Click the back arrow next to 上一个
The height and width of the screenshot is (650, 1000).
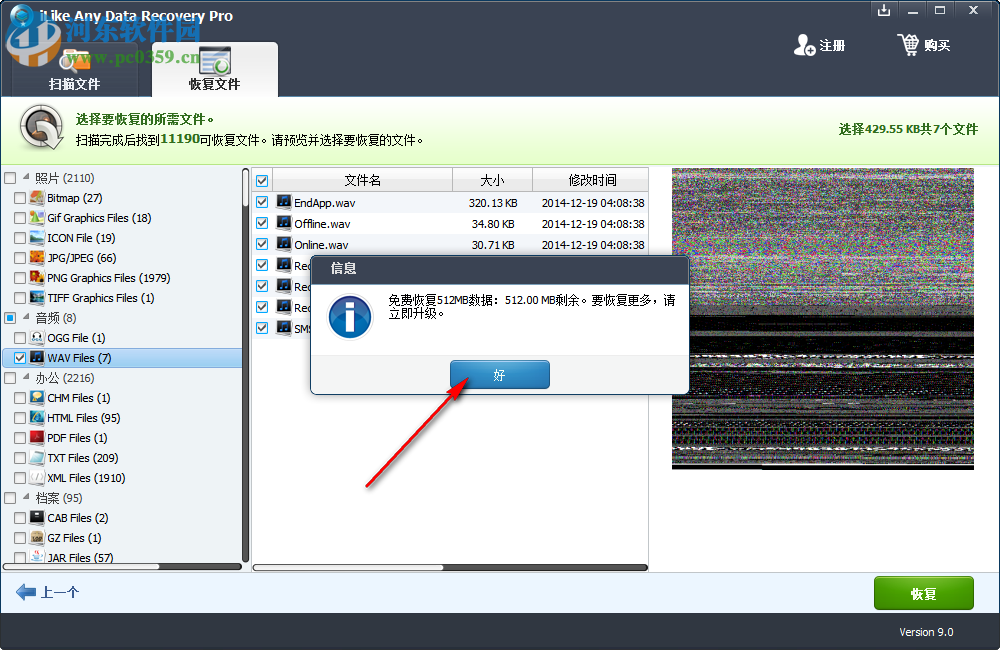[x=27, y=592]
